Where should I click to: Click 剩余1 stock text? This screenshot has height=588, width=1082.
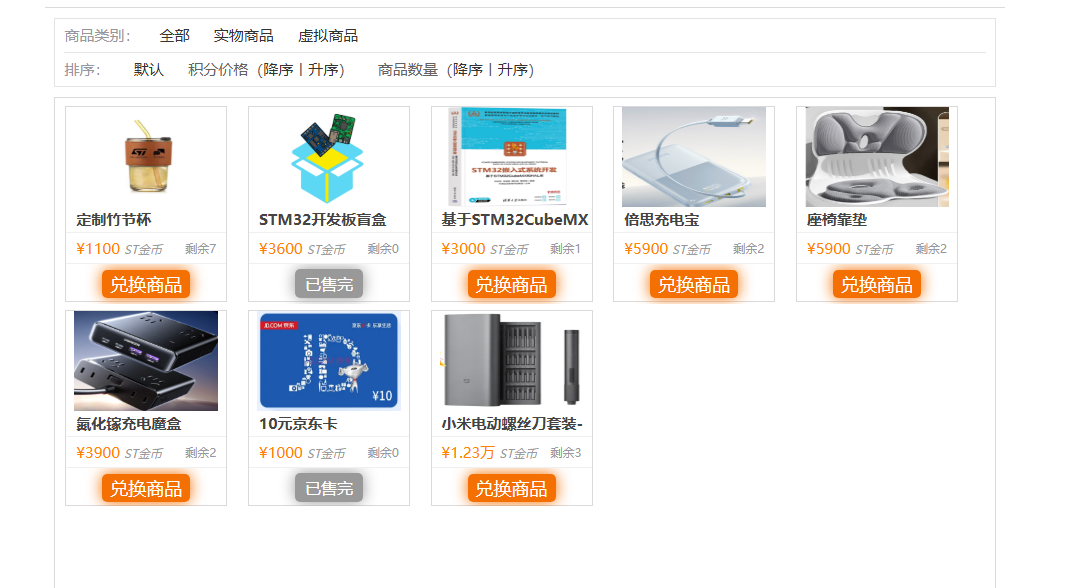(566, 249)
